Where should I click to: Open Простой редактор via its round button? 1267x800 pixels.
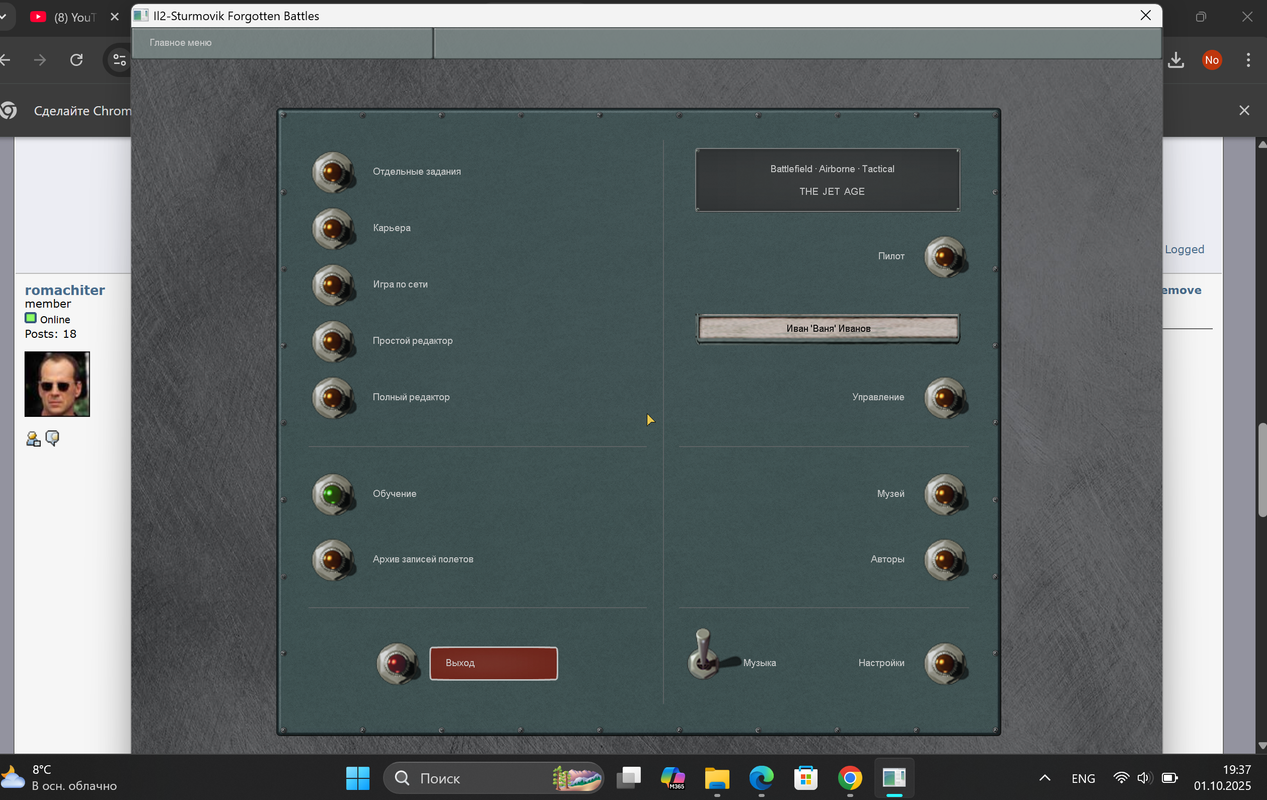pos(333,341)
